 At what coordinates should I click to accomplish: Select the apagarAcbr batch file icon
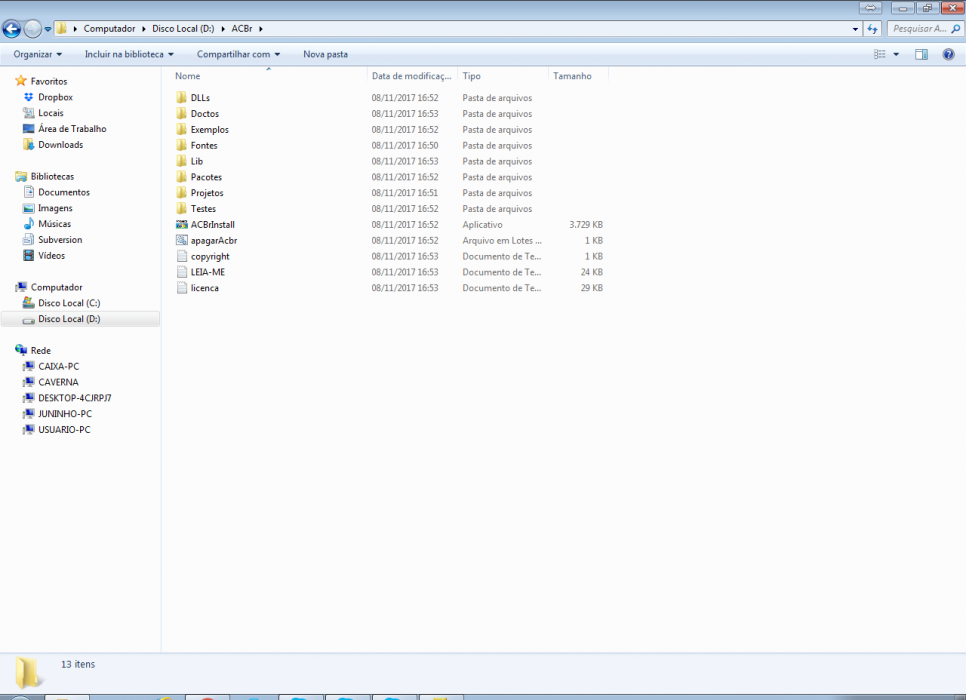point(181,240)
